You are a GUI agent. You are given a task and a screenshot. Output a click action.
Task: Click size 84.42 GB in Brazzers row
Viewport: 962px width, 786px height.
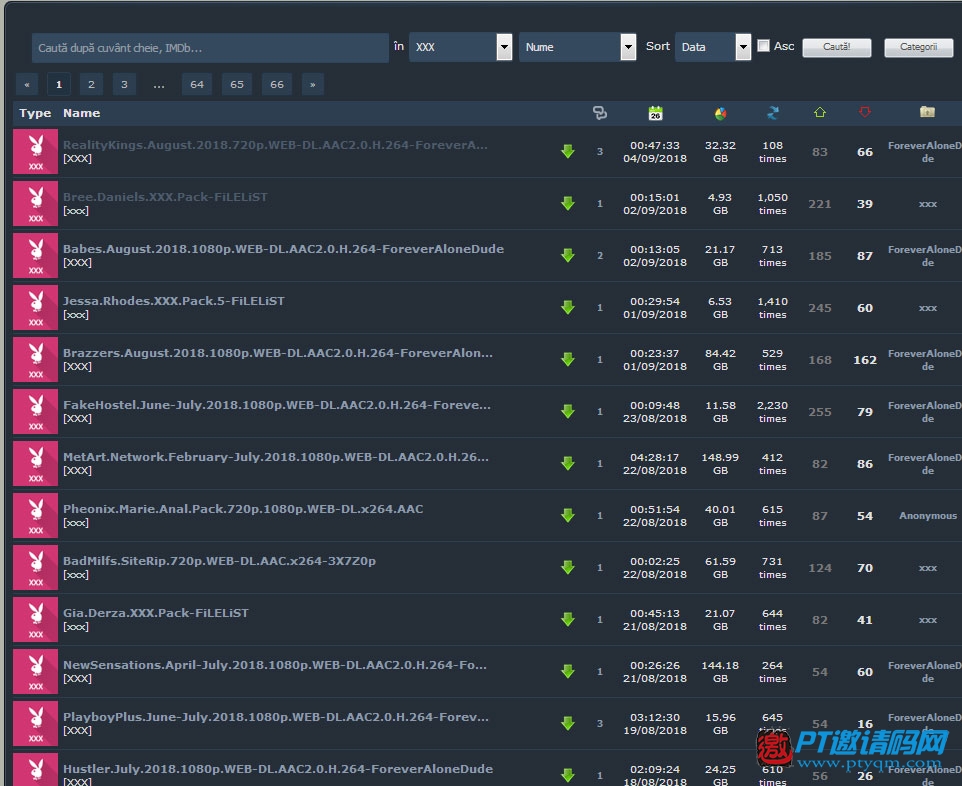pyautogui.click(x=720, y=360)
